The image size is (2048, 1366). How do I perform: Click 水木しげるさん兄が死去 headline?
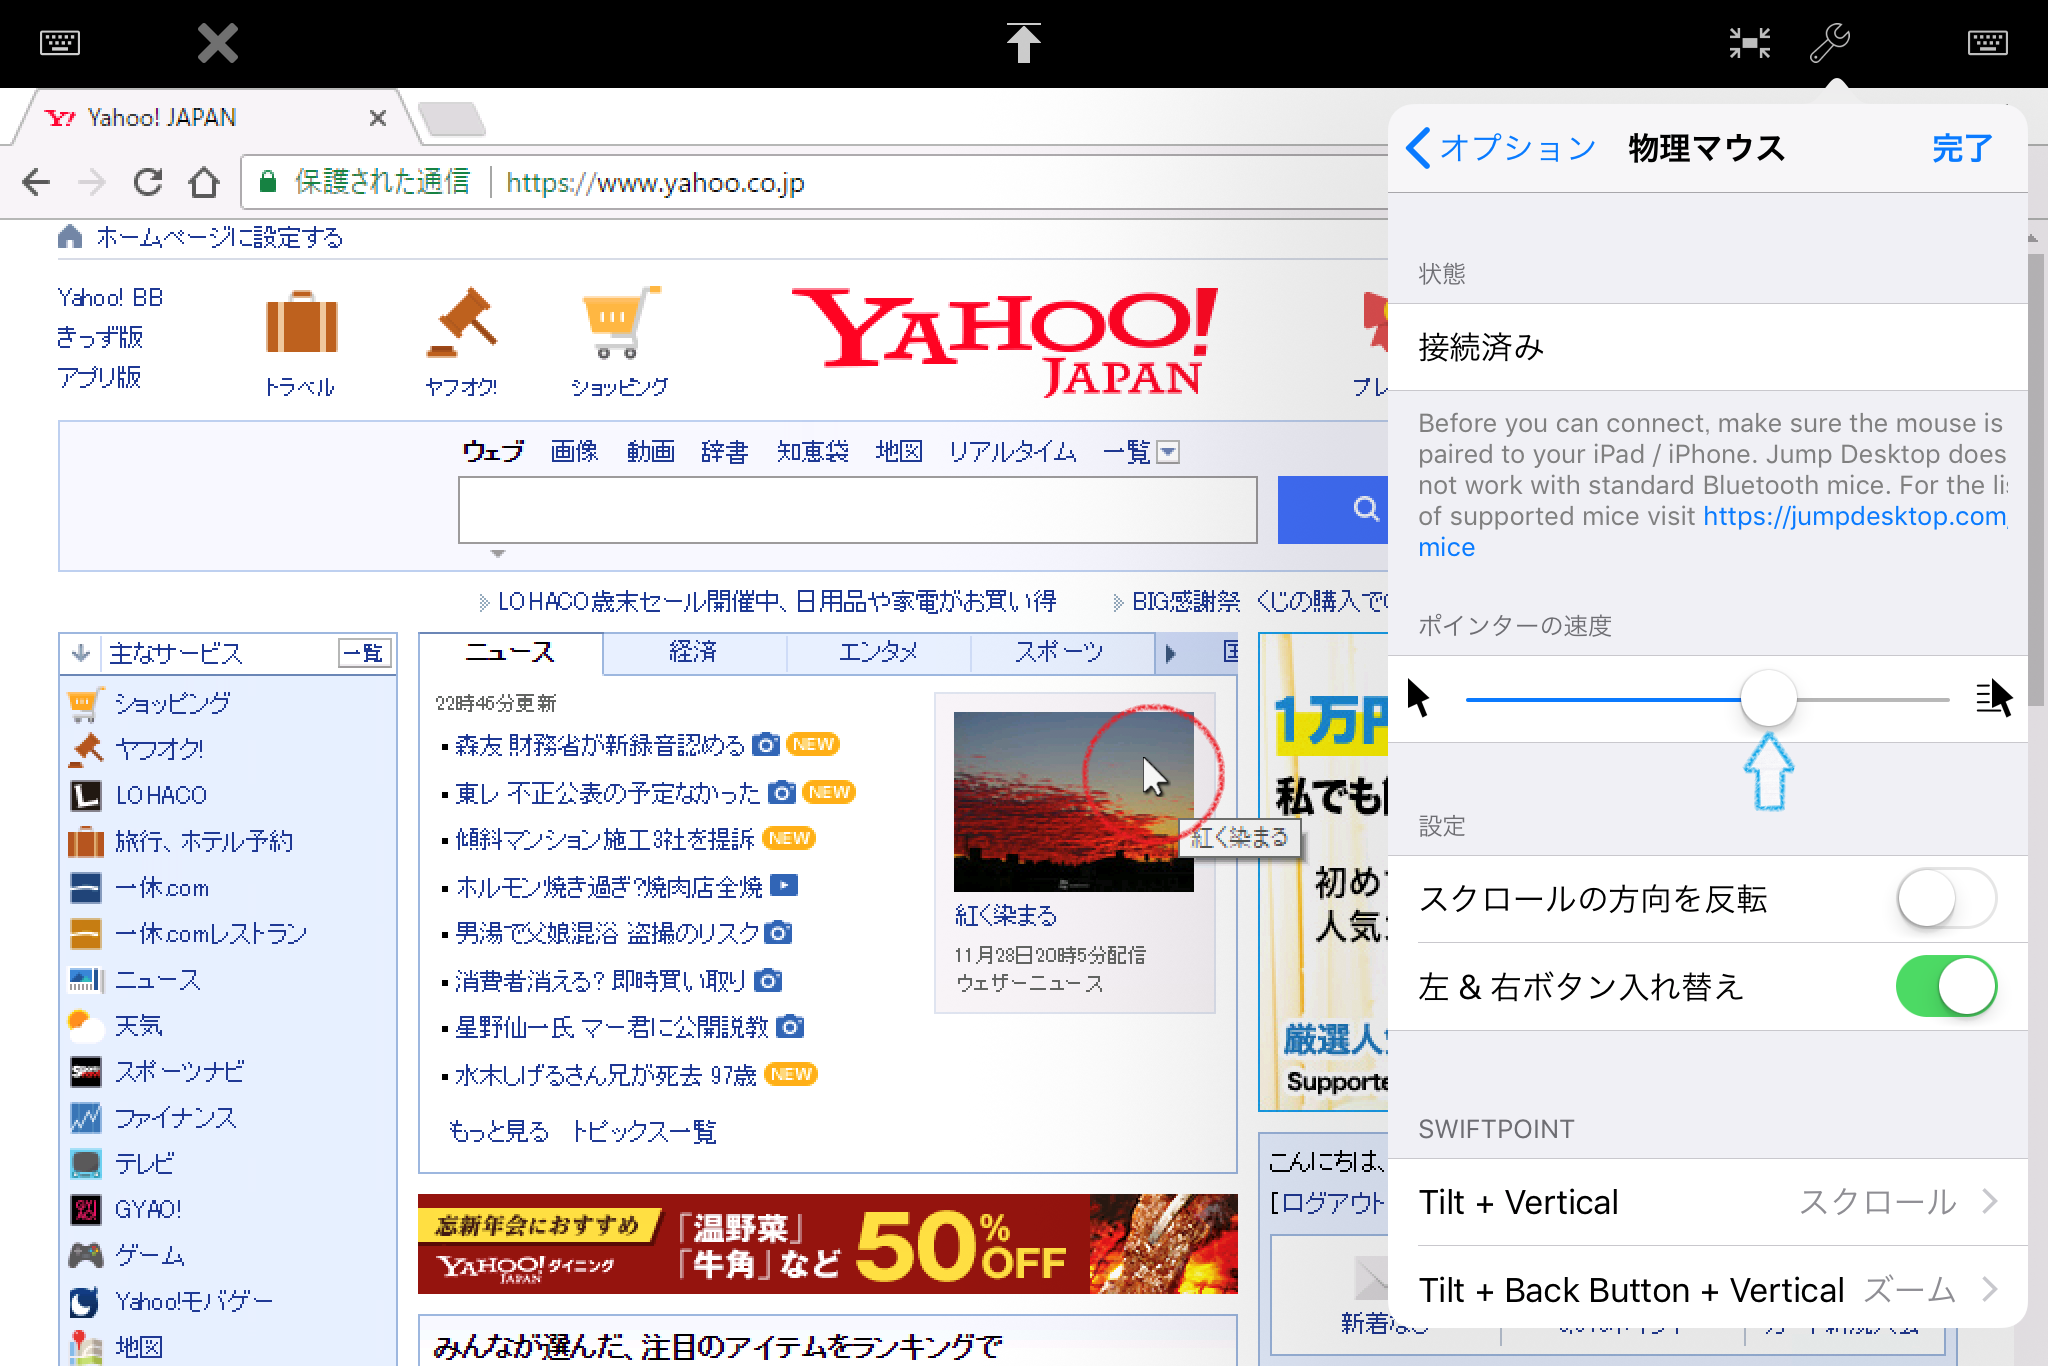pyautogui.click(x=605, y=1075)
